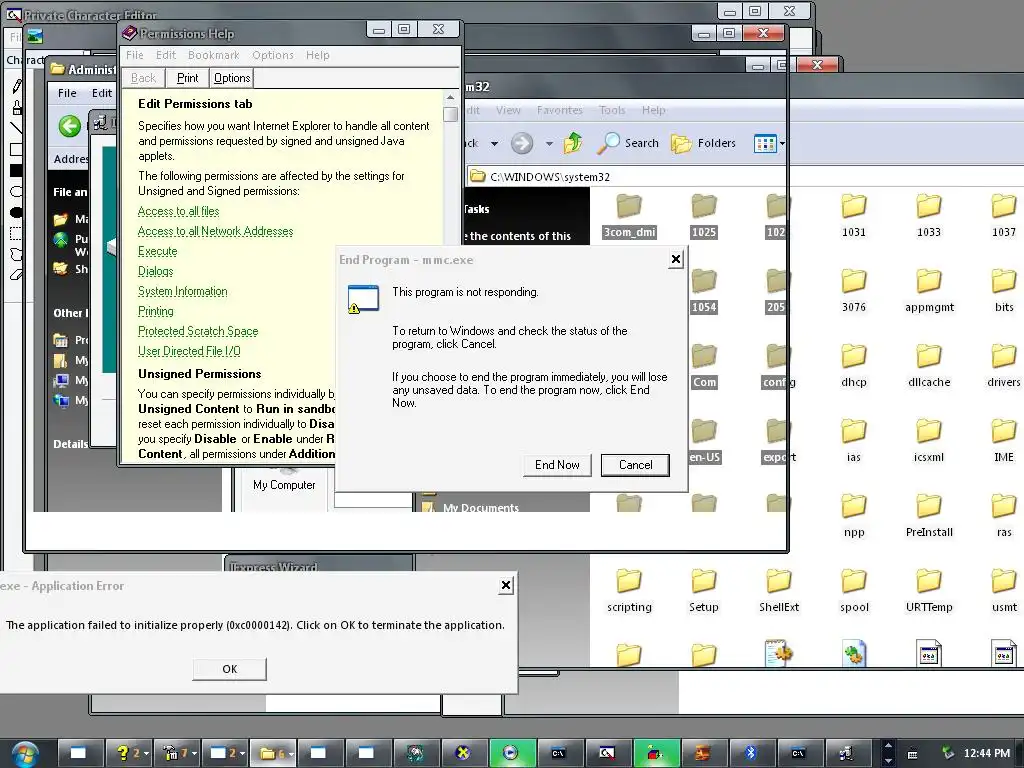The image size is (1024, 768).
Task: Click the Up folder icon in system32 window
Action: click(x=573, y=143)
